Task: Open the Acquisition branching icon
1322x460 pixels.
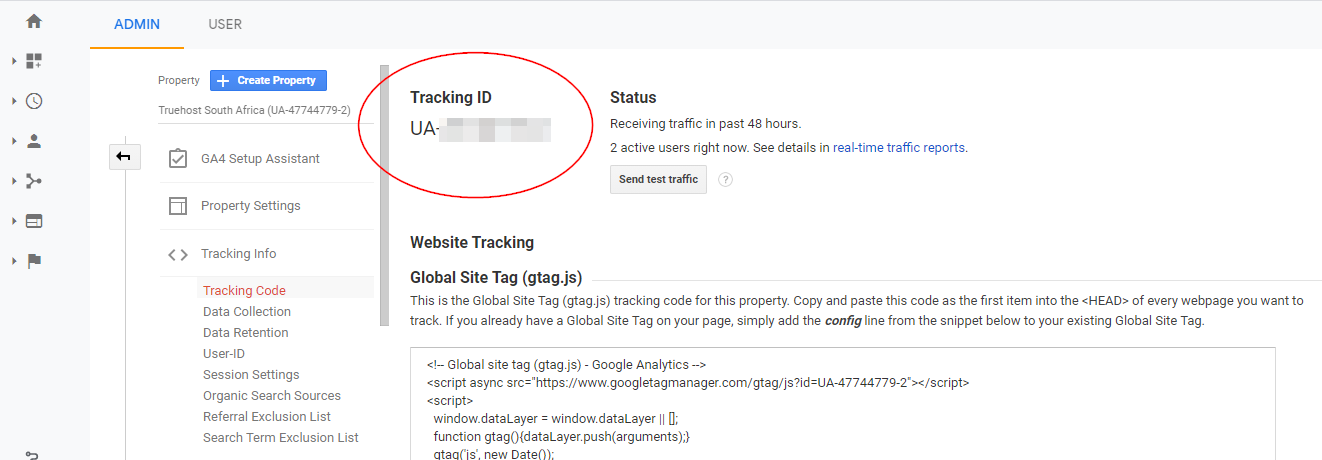Action: (x=34, y=181)
